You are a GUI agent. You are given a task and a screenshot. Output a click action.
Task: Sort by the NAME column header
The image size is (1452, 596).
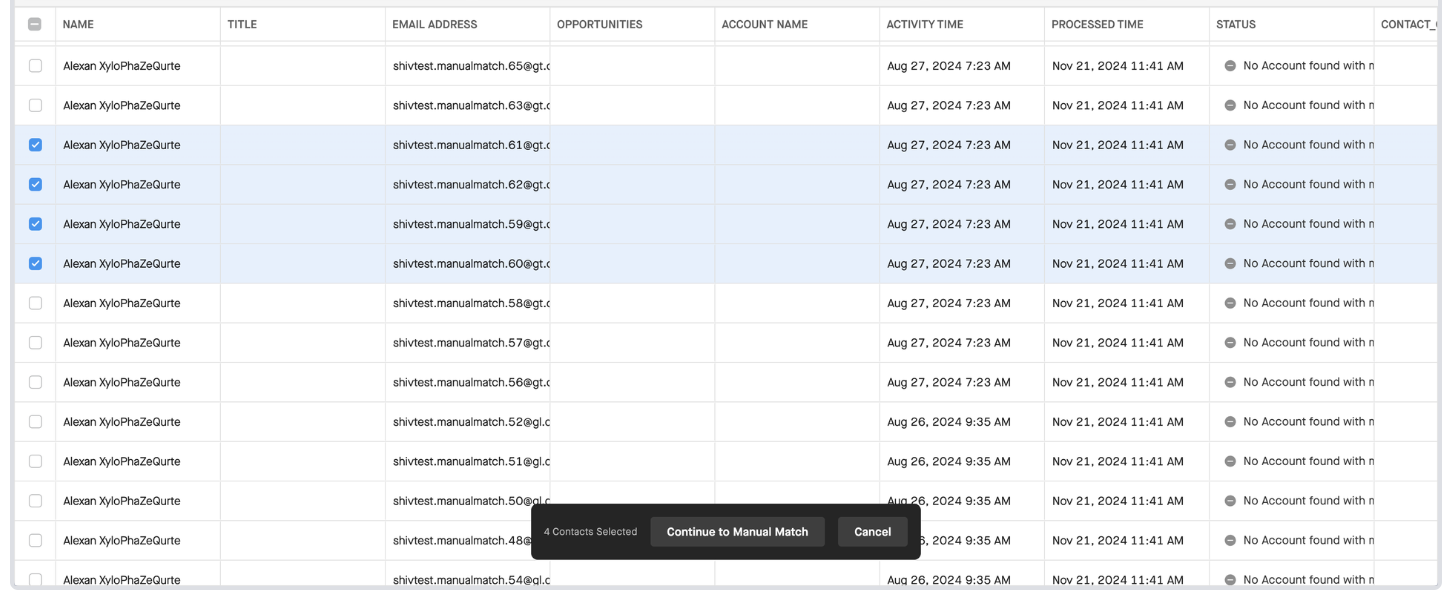(x=78, y=24)
